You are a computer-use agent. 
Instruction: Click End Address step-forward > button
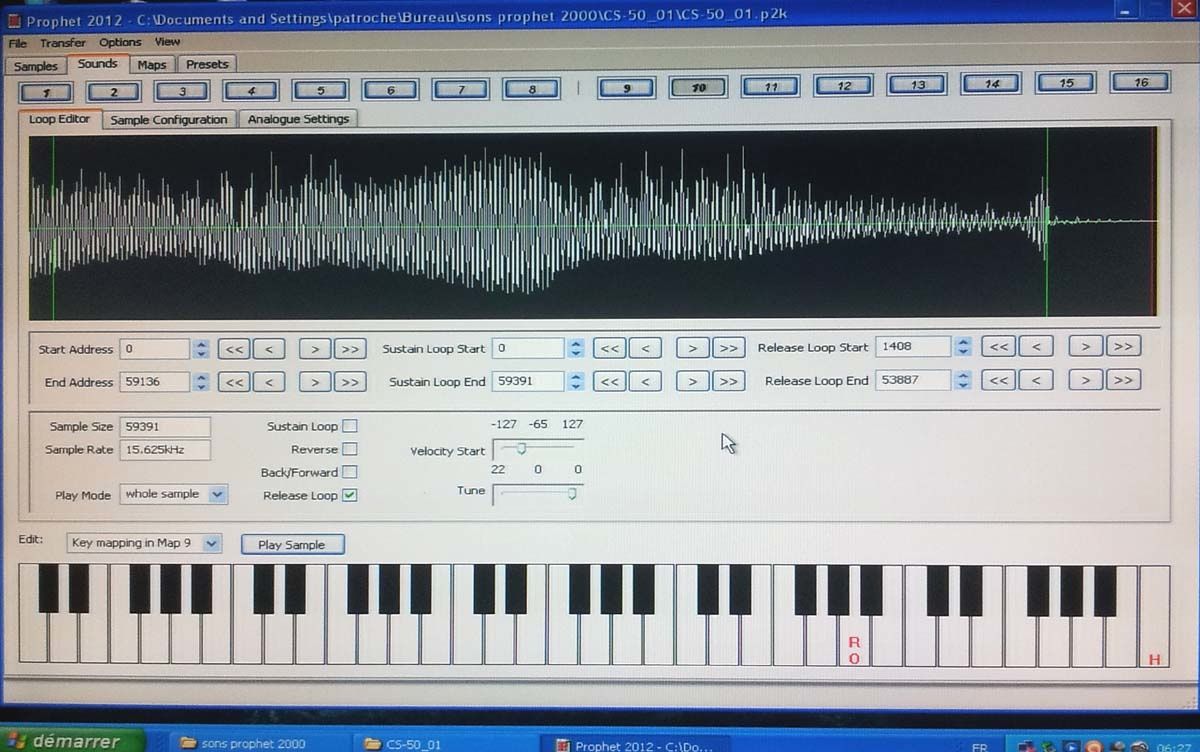click(315, 382)
